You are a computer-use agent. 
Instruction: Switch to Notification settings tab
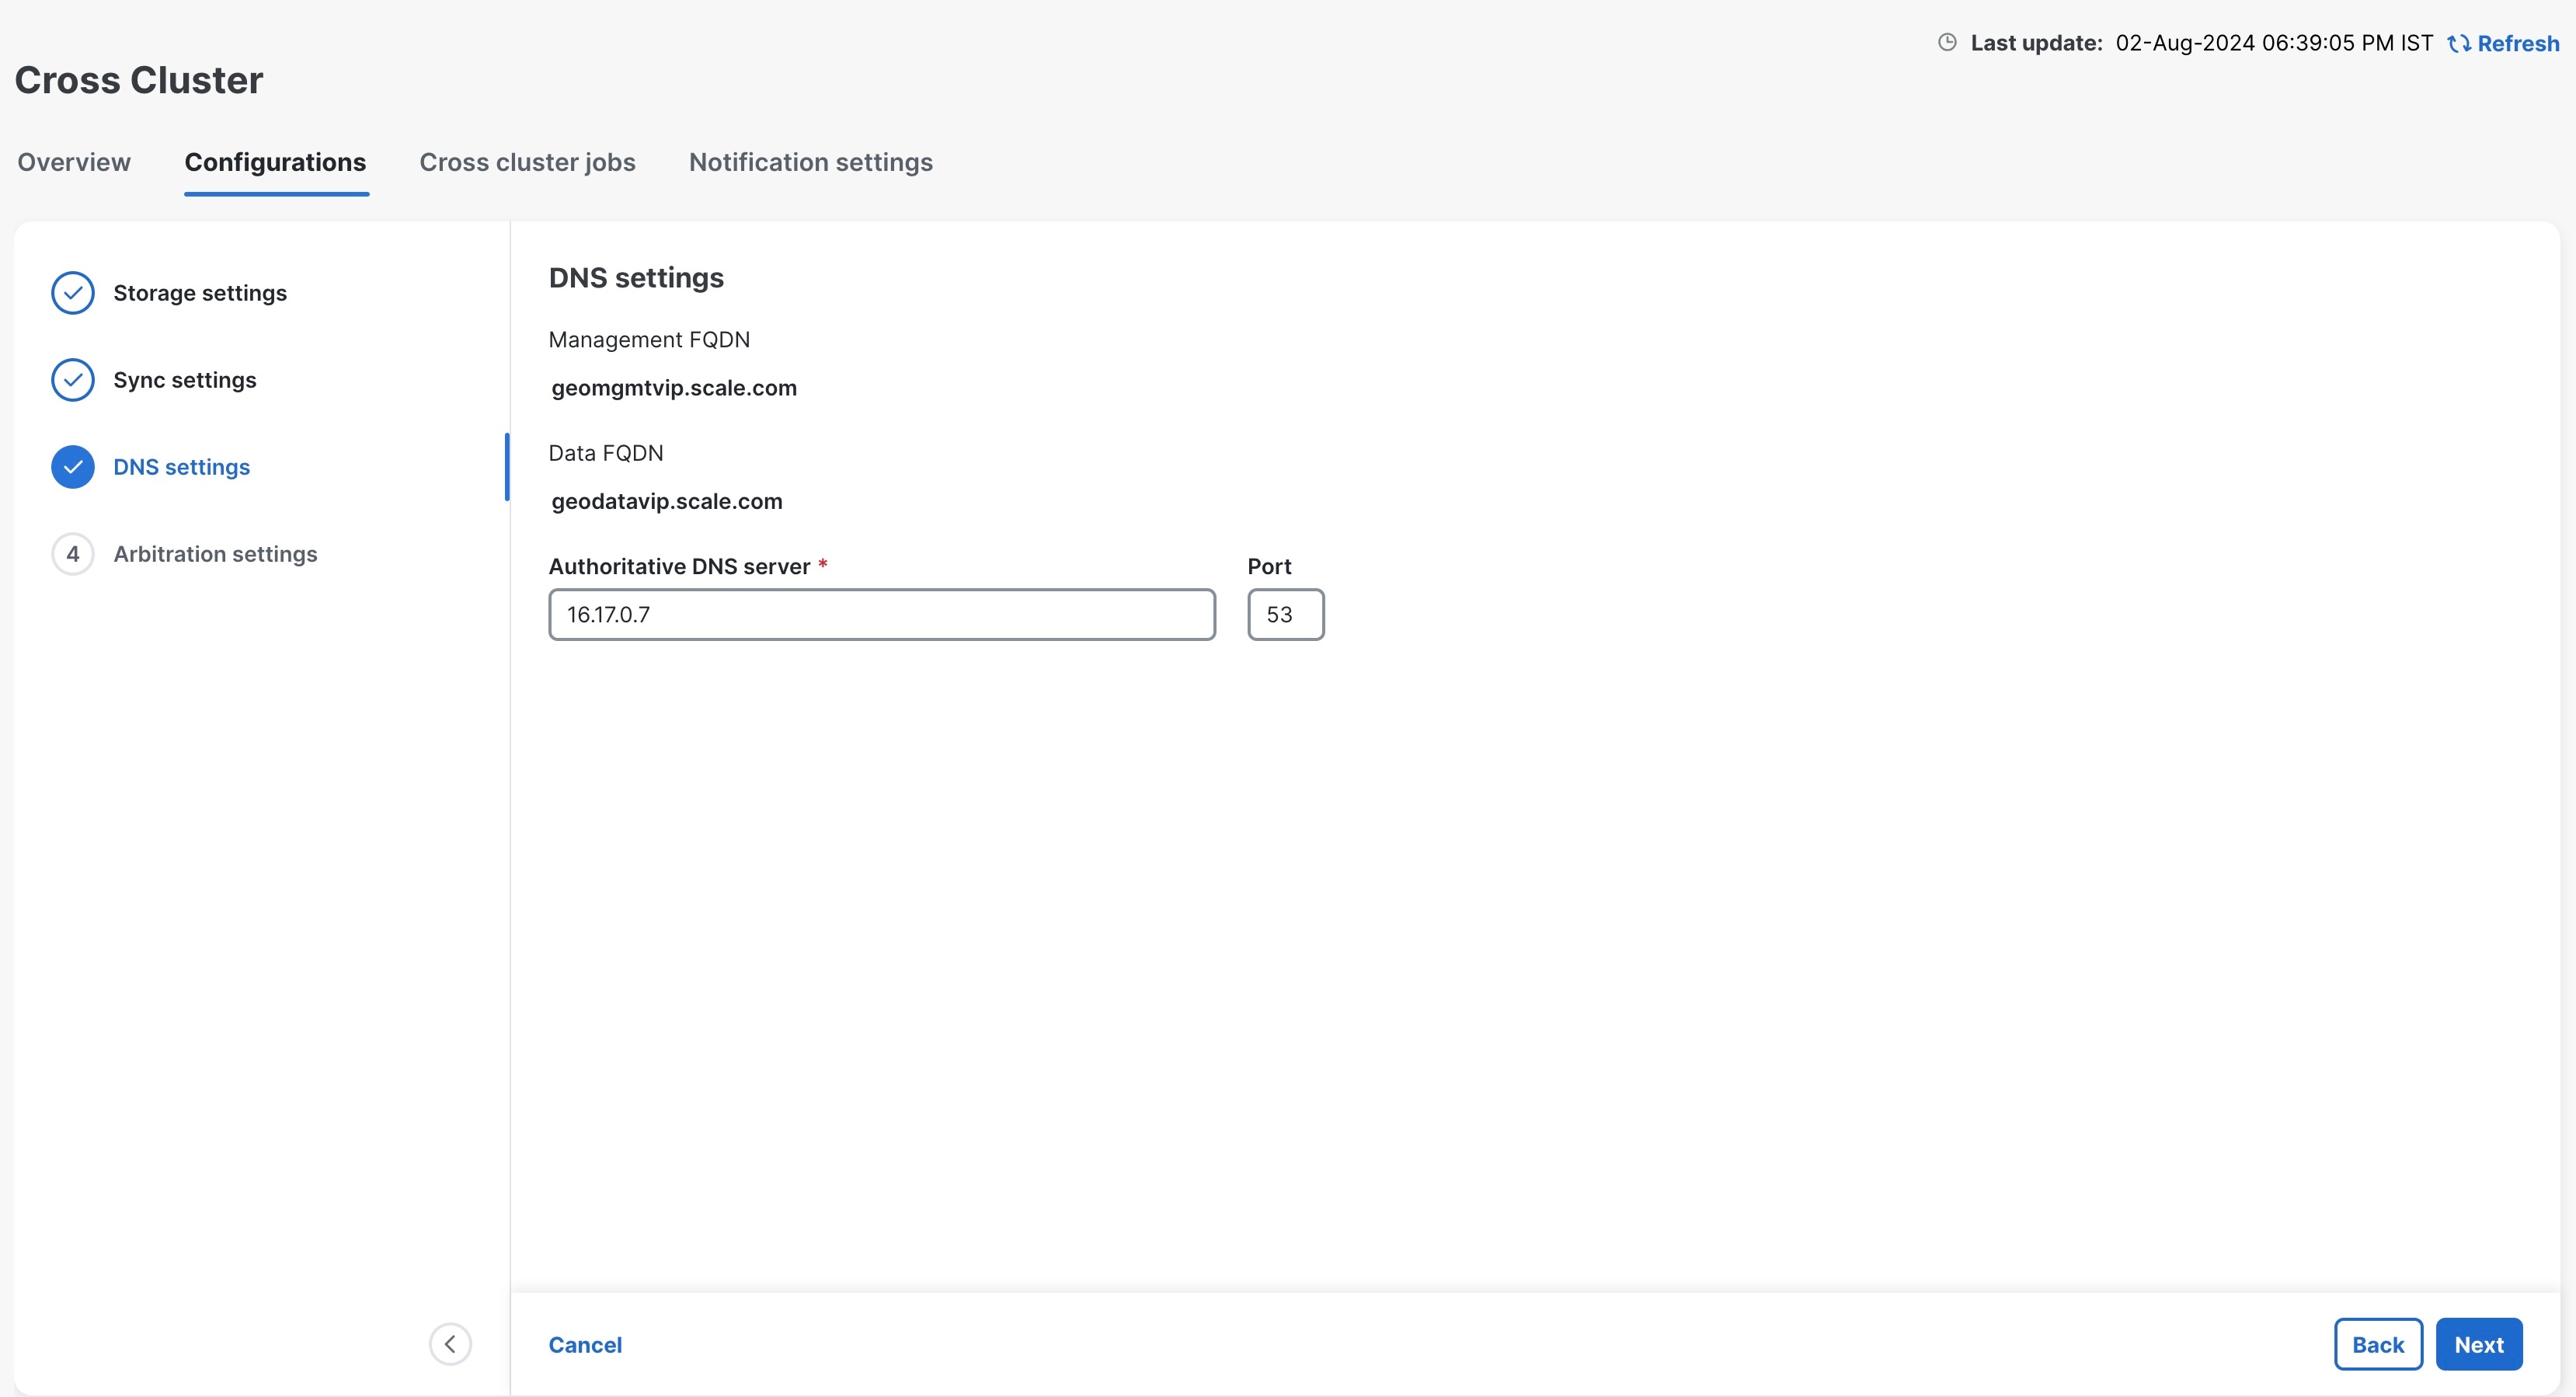click(x=810, y=162)
